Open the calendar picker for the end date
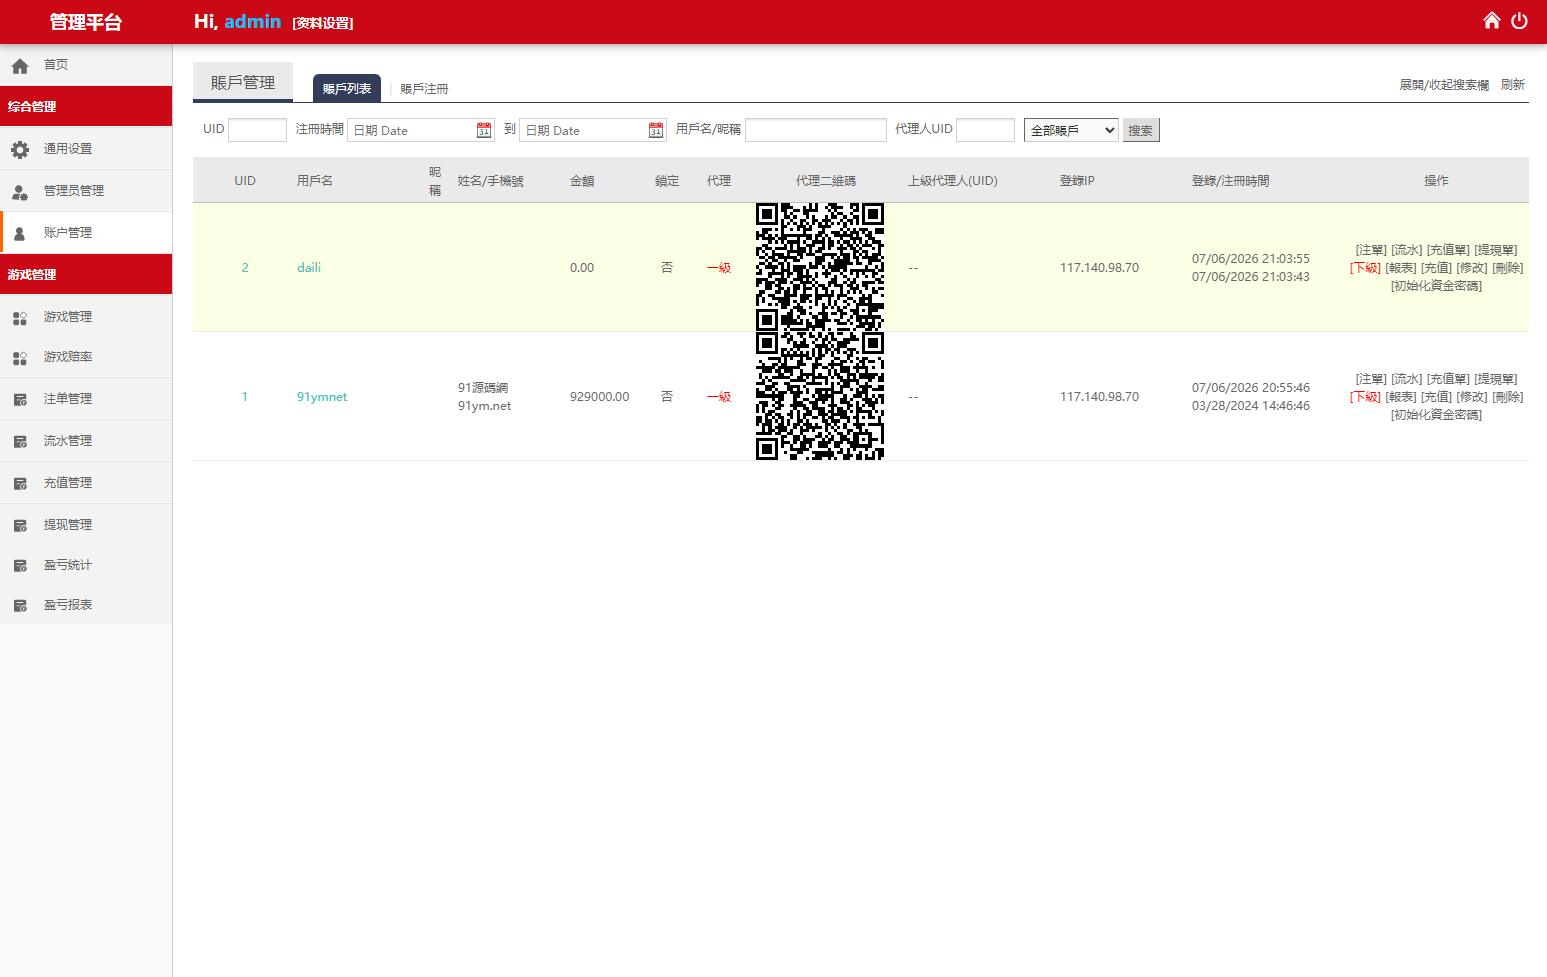Image resolution: width=1547 pixels, height=977 pixels. pos(656,130)
